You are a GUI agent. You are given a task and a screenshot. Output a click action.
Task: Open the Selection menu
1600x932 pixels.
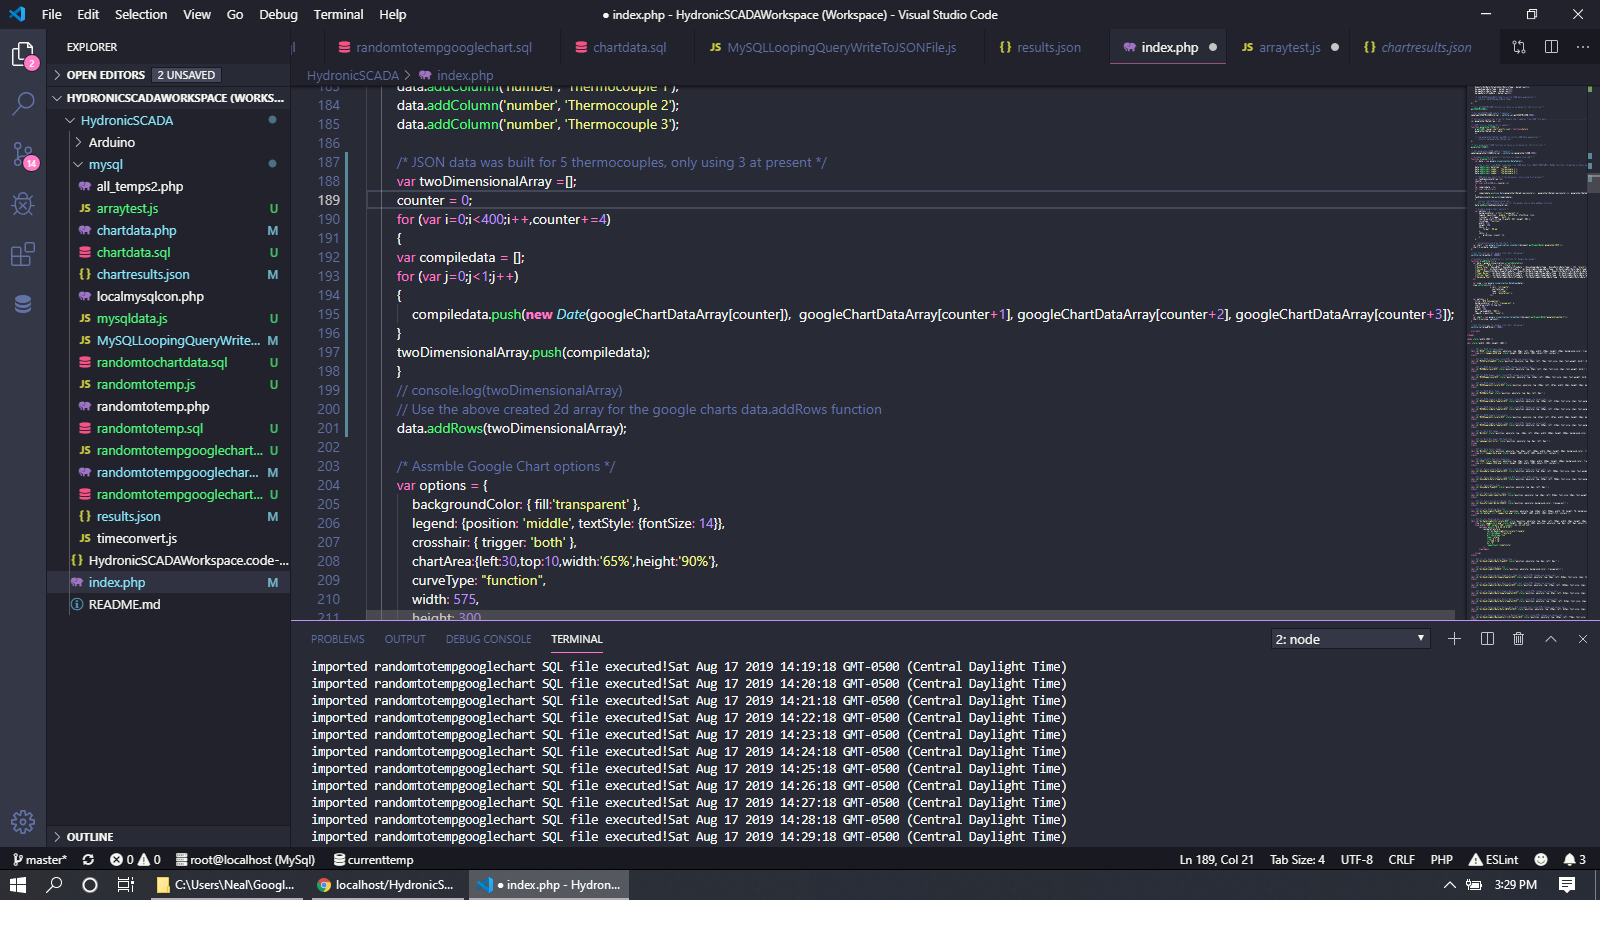pyautogui.click(x=141, y=14)
